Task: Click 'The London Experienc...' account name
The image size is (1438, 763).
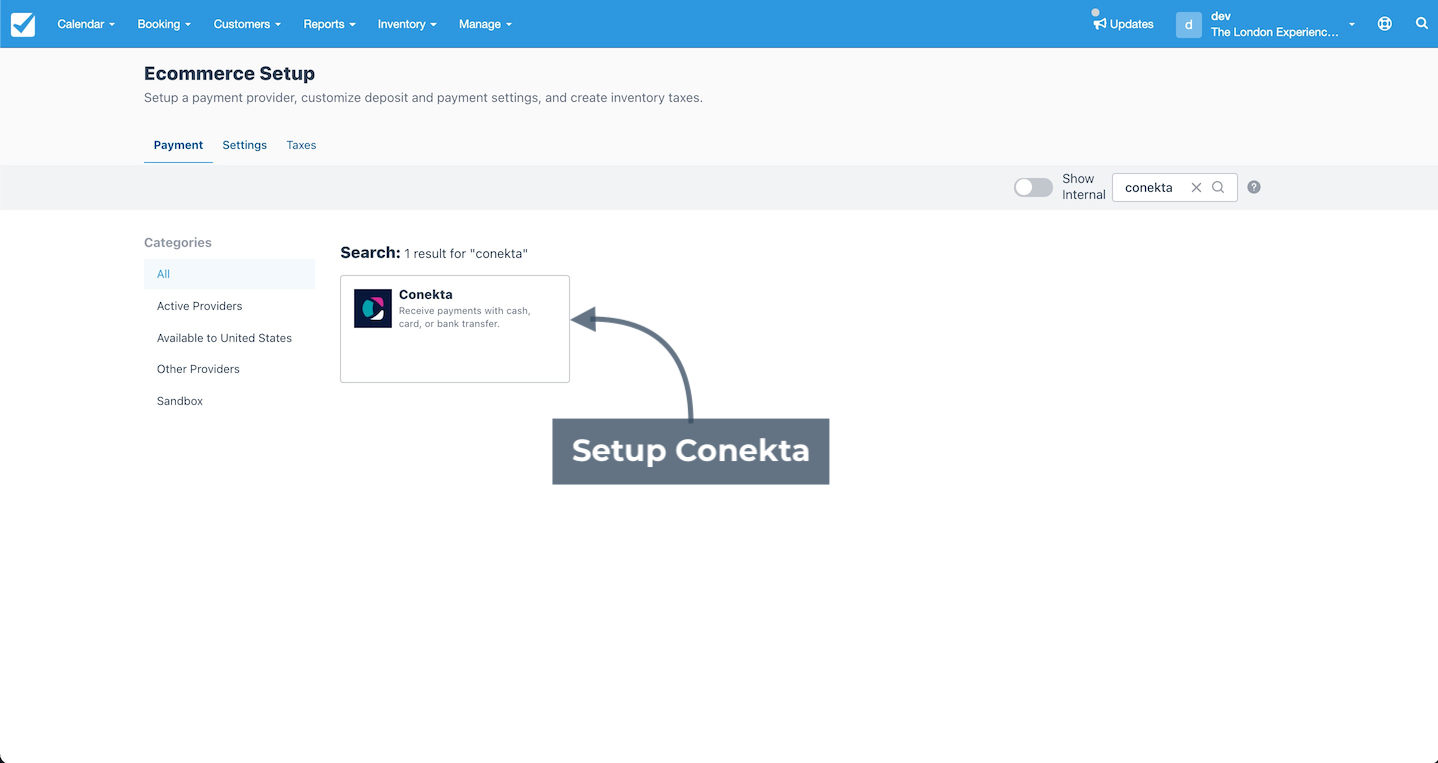Action: point(1274,32)
